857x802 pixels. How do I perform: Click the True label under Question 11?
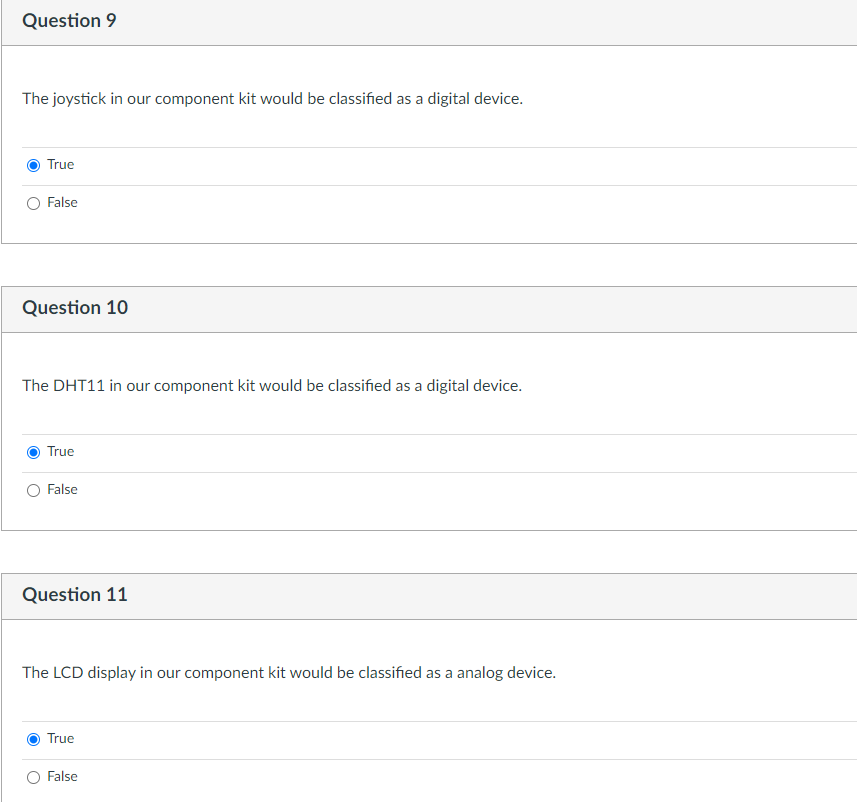pyautogui.click(x=60, y=738)
